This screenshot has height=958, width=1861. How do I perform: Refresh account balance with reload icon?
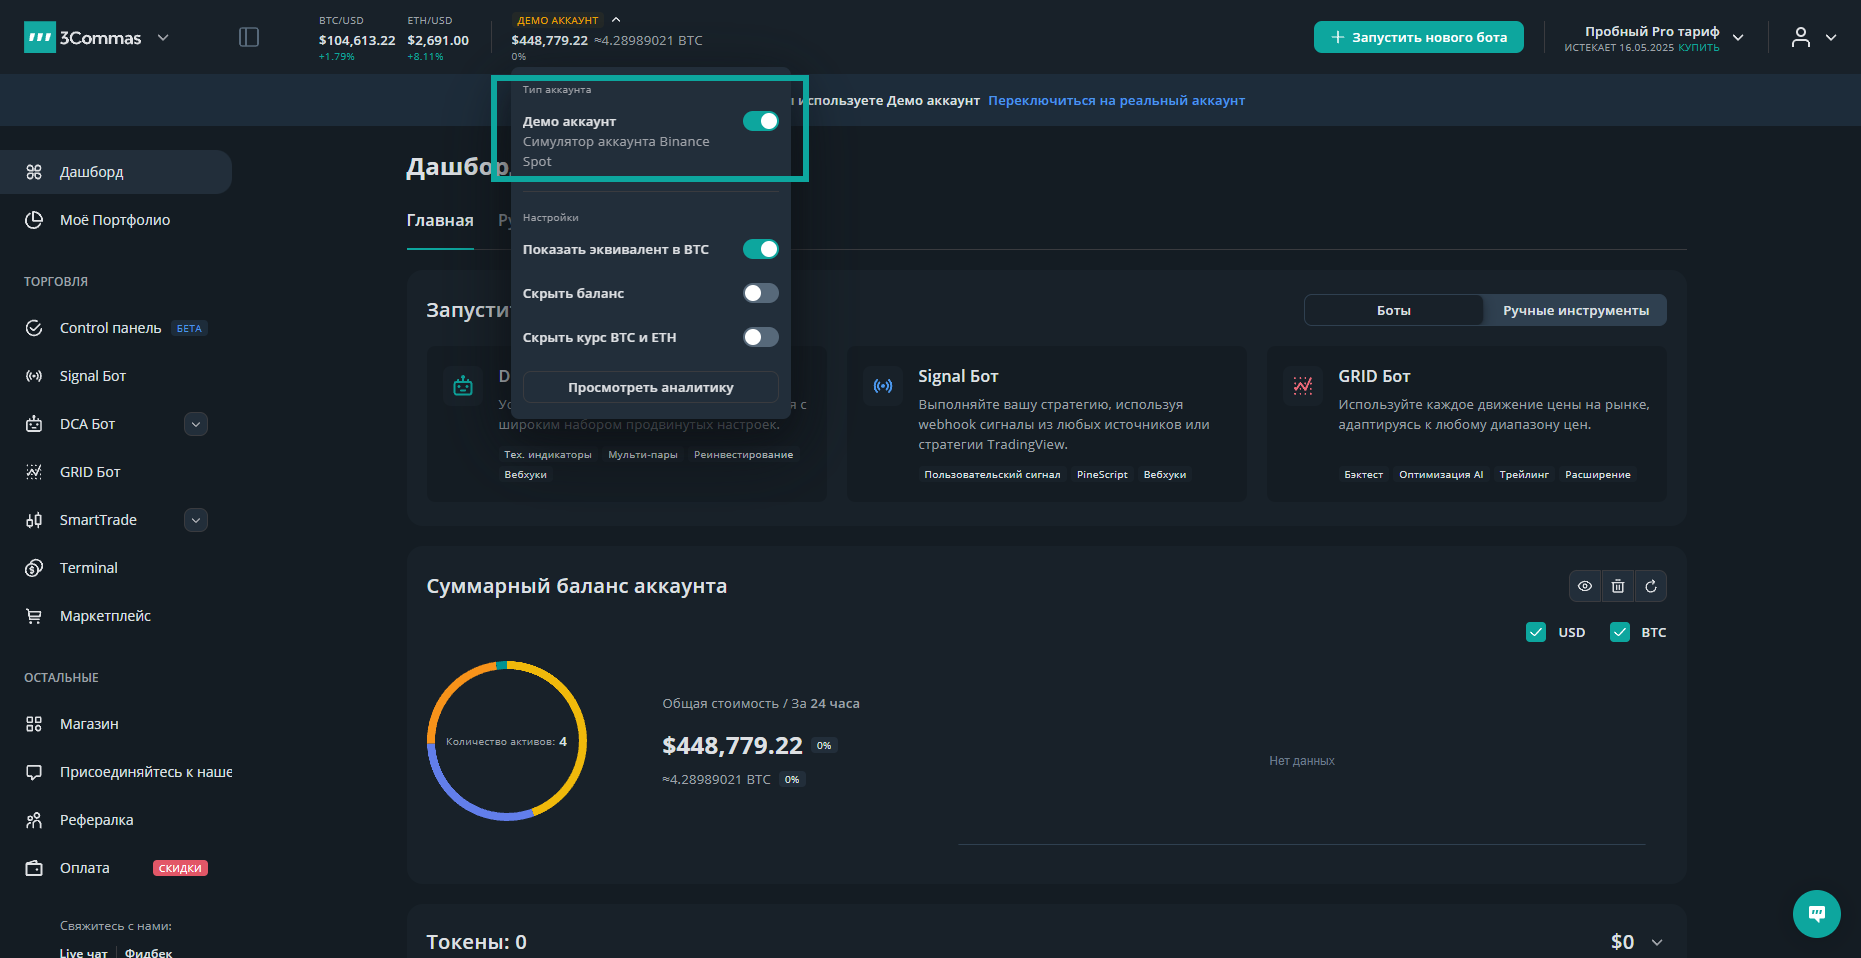1651,586
